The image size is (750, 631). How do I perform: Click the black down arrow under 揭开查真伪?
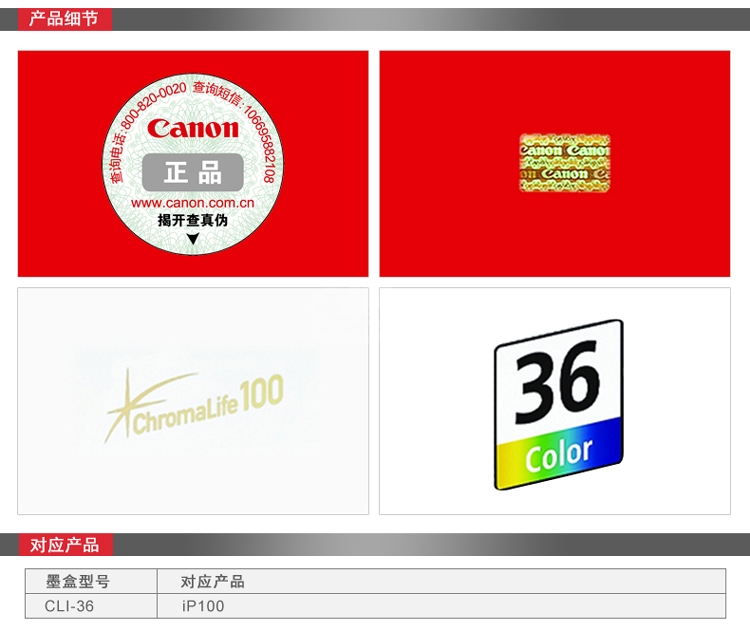click(193, 238)
